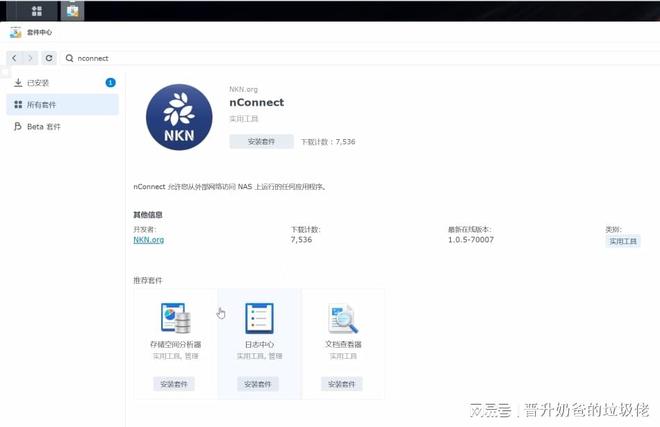This screenshot has width=660, height=427.
Task: Click the Package Center title icon
Action: pyautogui.click(x=16, y=32)
